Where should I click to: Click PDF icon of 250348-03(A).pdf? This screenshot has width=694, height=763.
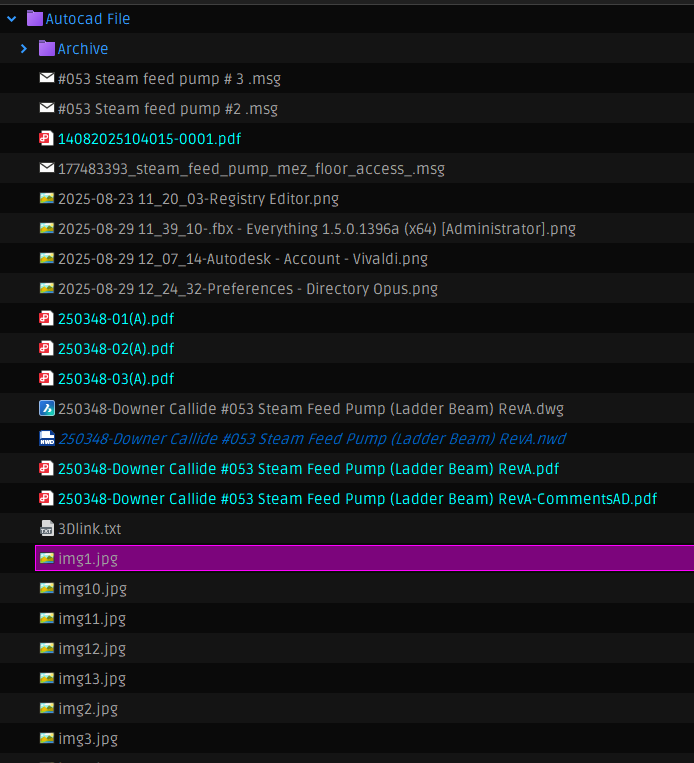click(x=46, y=378)
